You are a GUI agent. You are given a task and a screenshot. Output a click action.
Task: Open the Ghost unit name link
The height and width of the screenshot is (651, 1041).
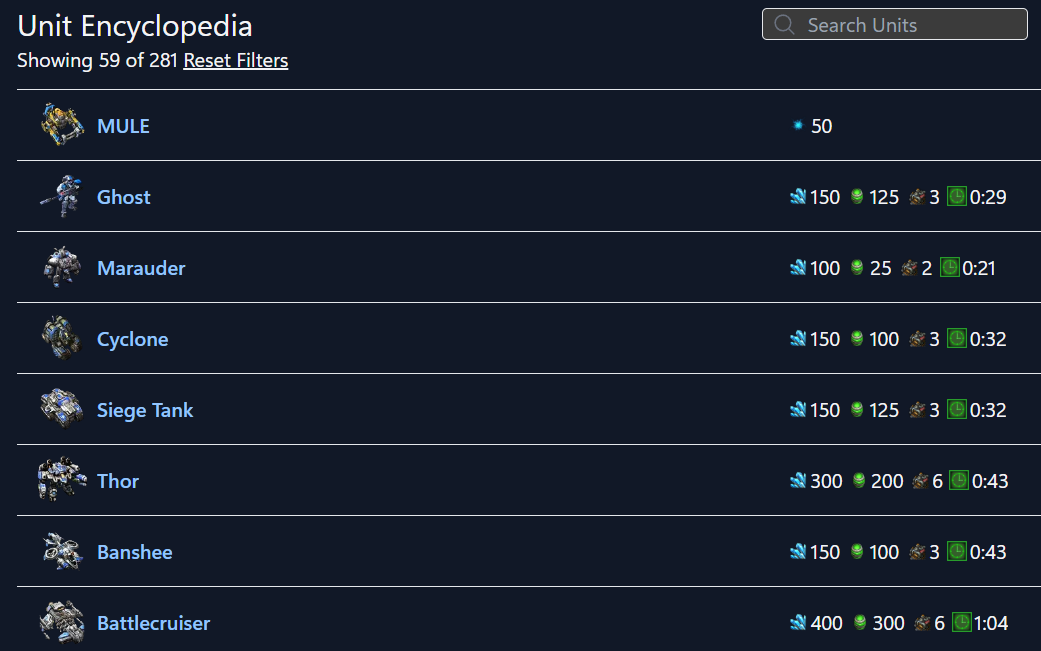124,197
